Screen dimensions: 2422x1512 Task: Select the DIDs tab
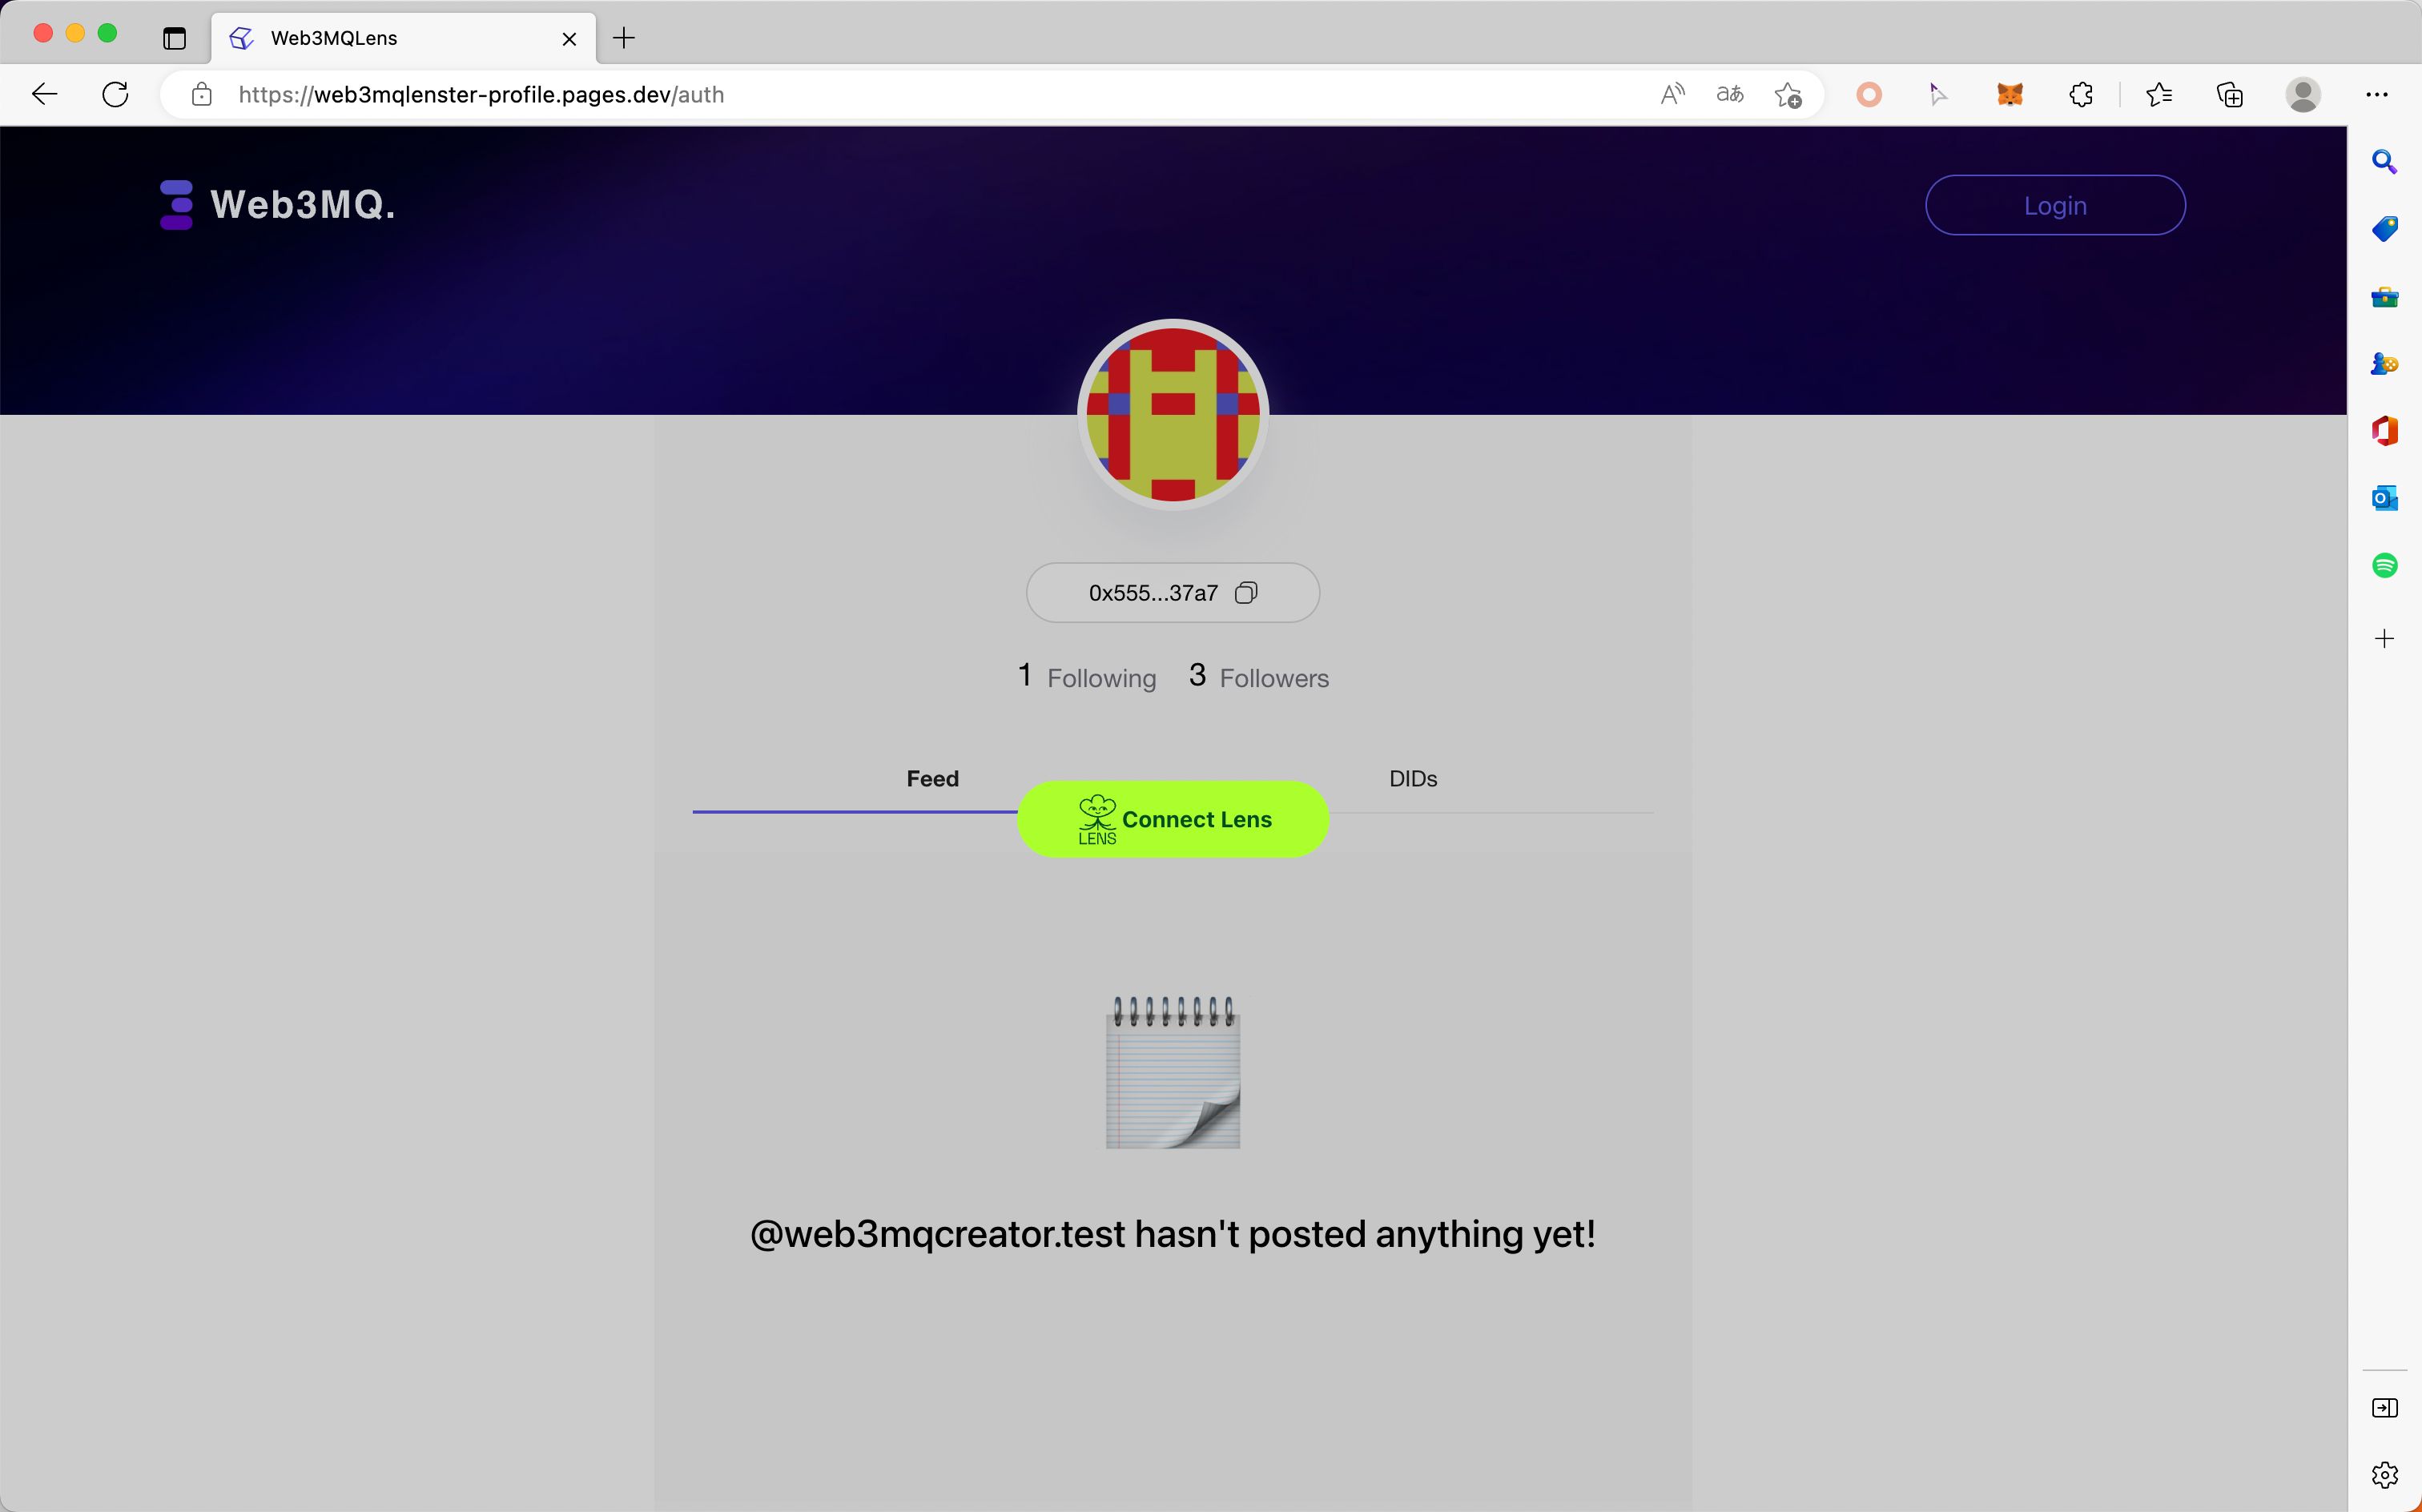point(1414,778)
